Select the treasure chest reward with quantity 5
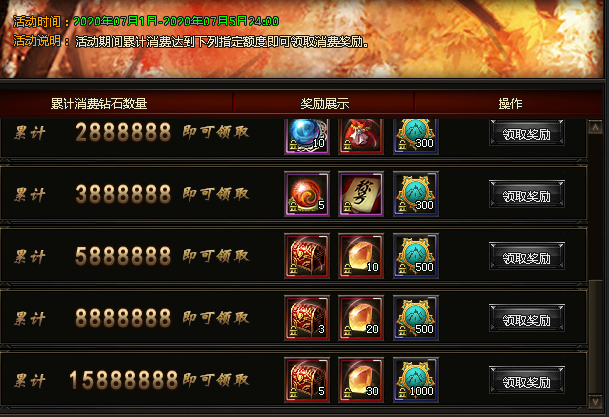 click(x=307, y=380)
